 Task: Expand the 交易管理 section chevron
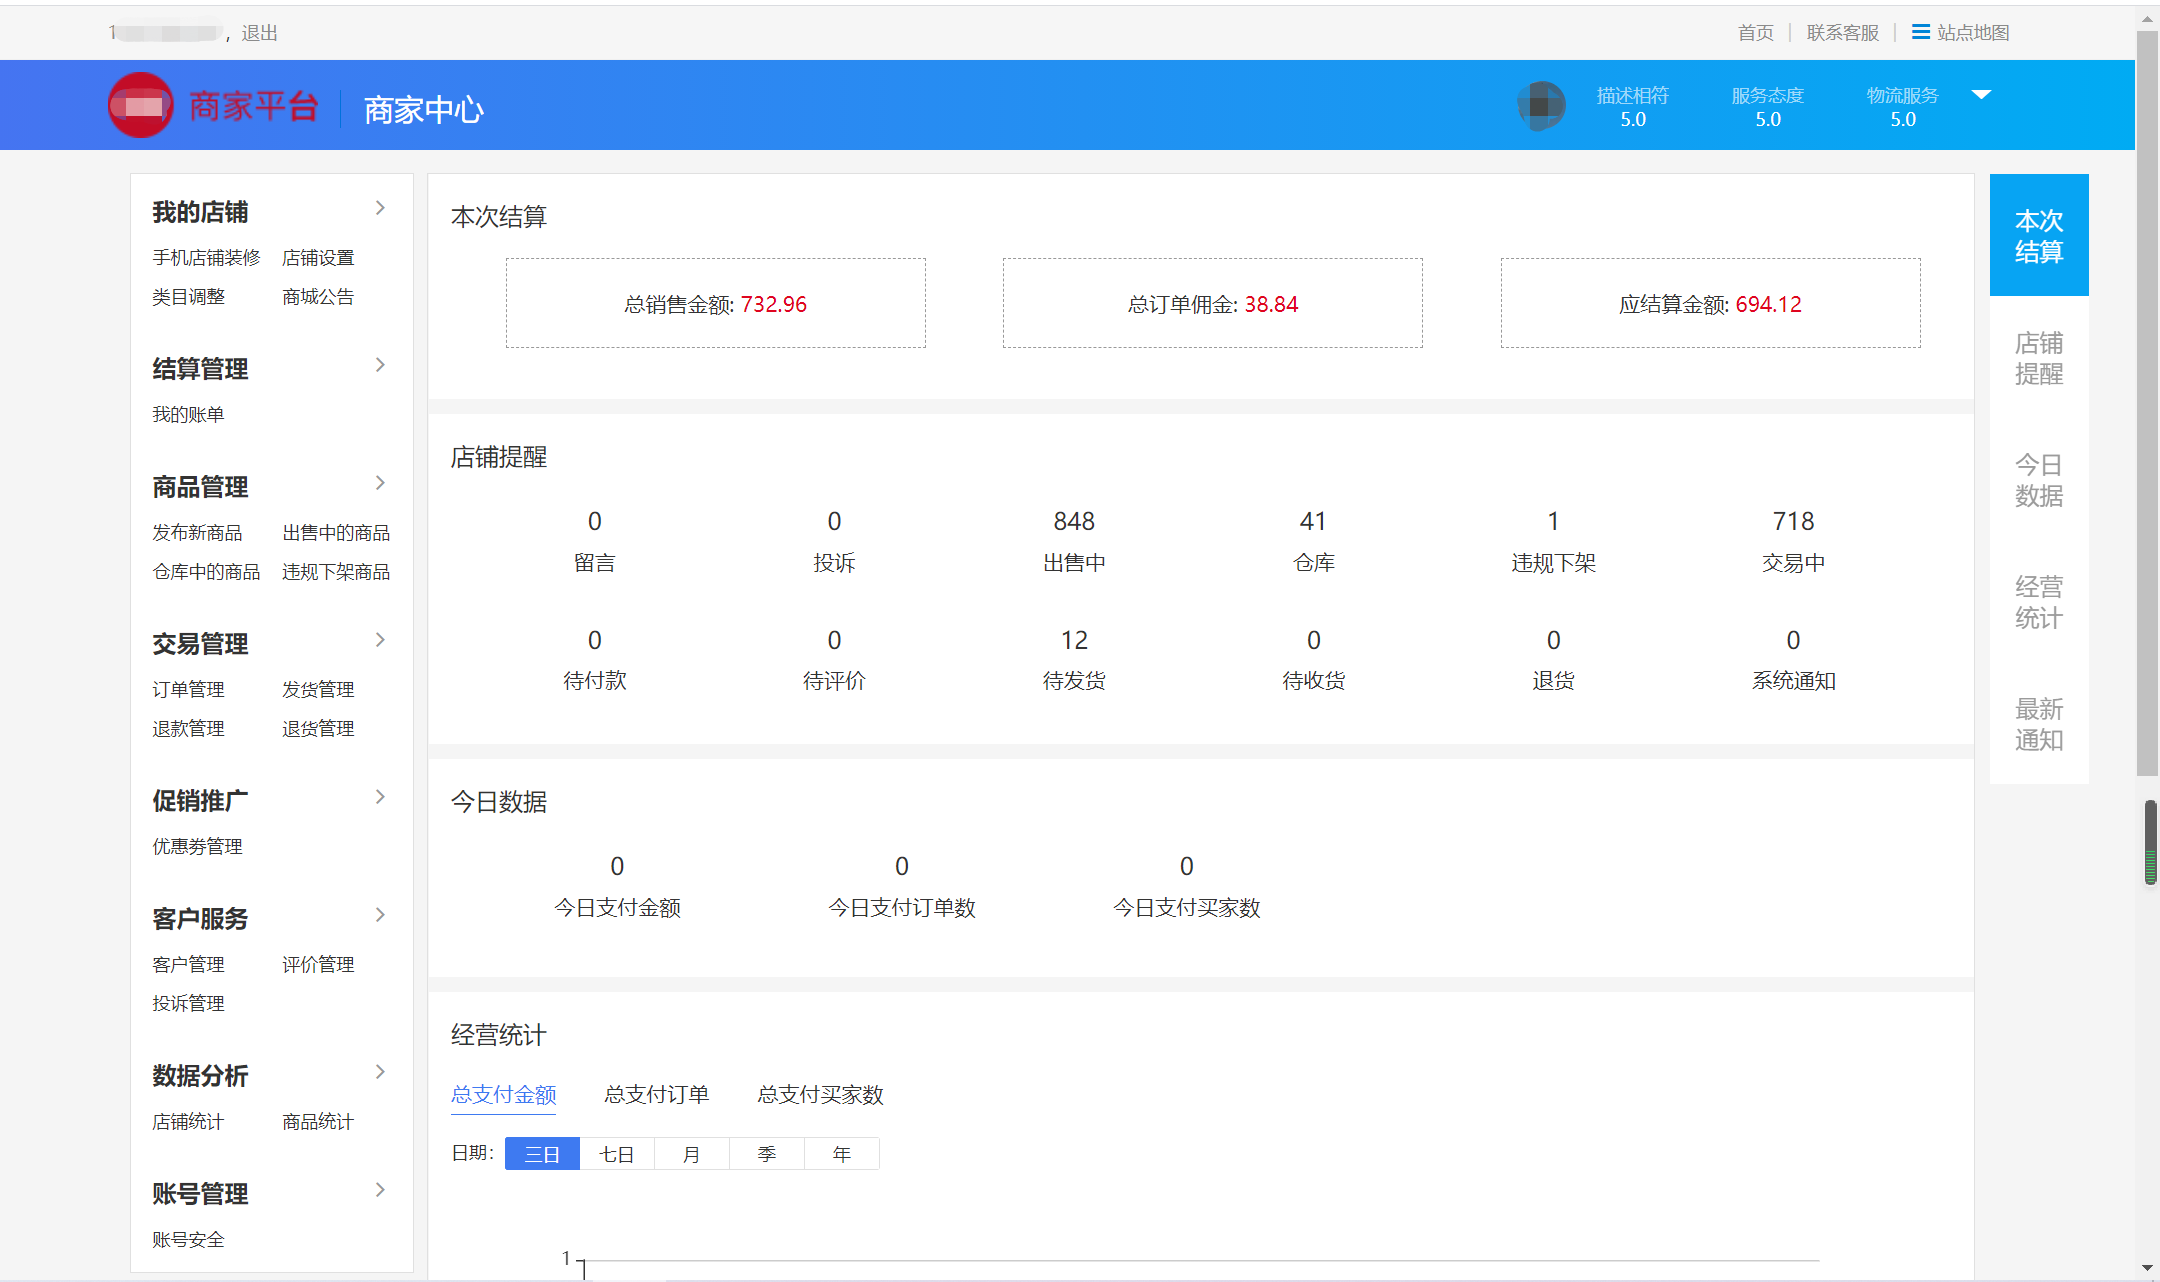coord(380,640)
